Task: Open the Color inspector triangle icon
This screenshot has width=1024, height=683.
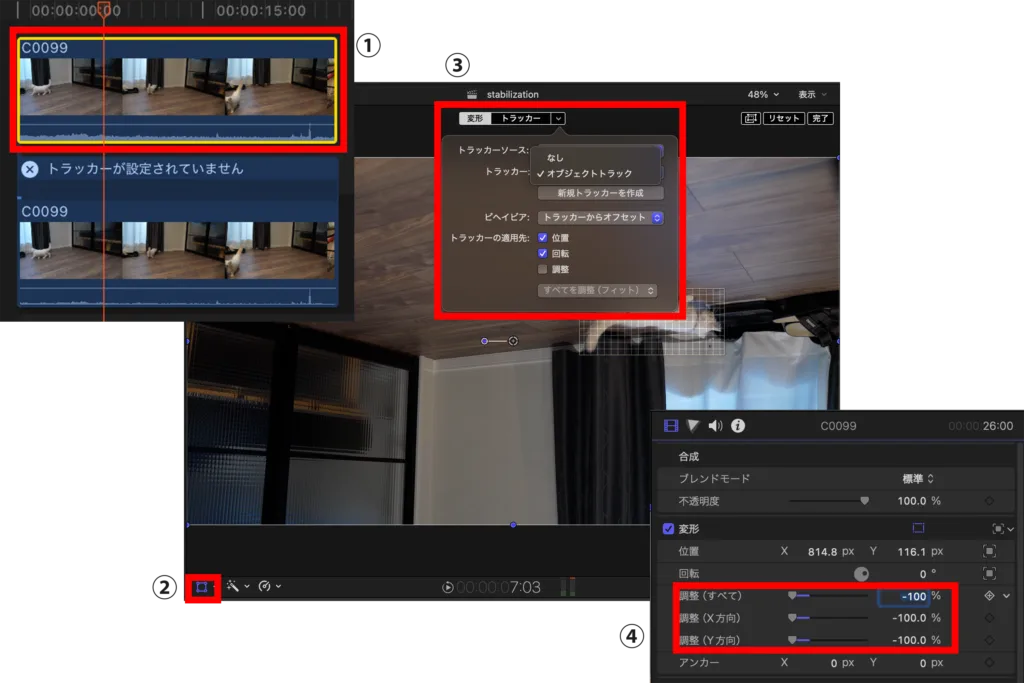Action: [693, 426]
